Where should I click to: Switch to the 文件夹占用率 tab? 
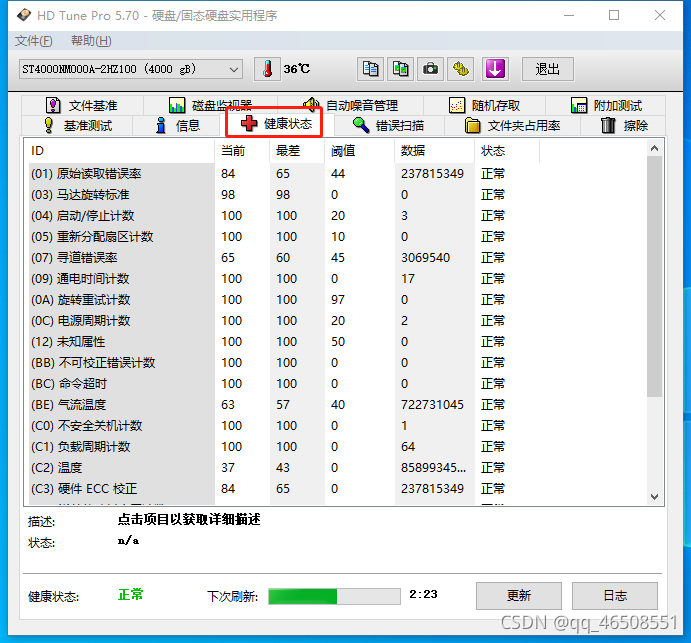tap(512, 126)
